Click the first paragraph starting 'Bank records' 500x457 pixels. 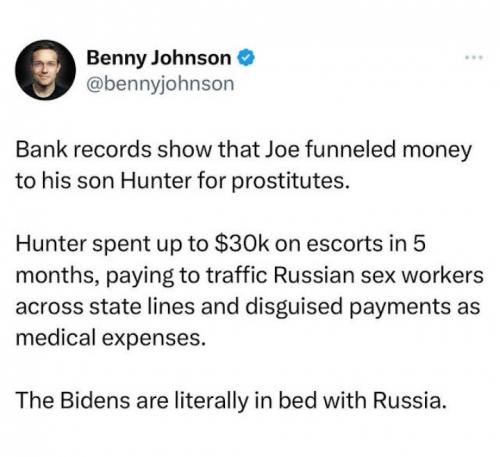click(244, 165)
